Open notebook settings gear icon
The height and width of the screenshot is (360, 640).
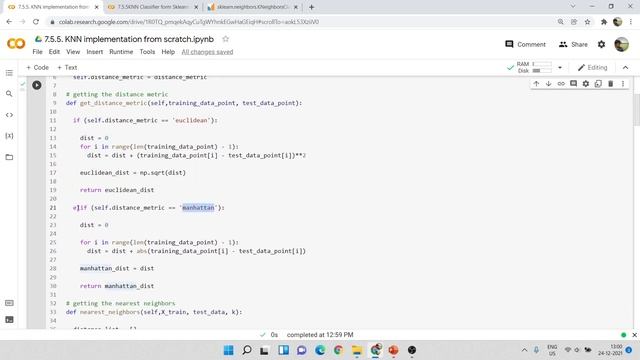point(601,44)
